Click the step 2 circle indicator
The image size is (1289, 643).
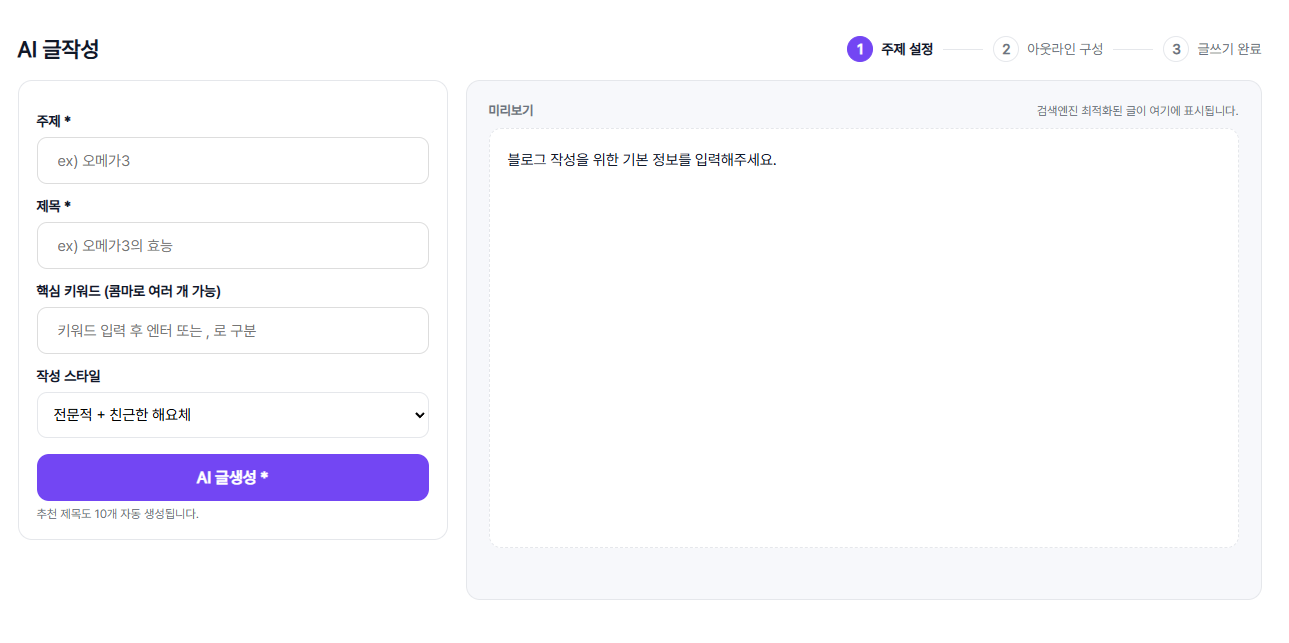pos(1005,49)
